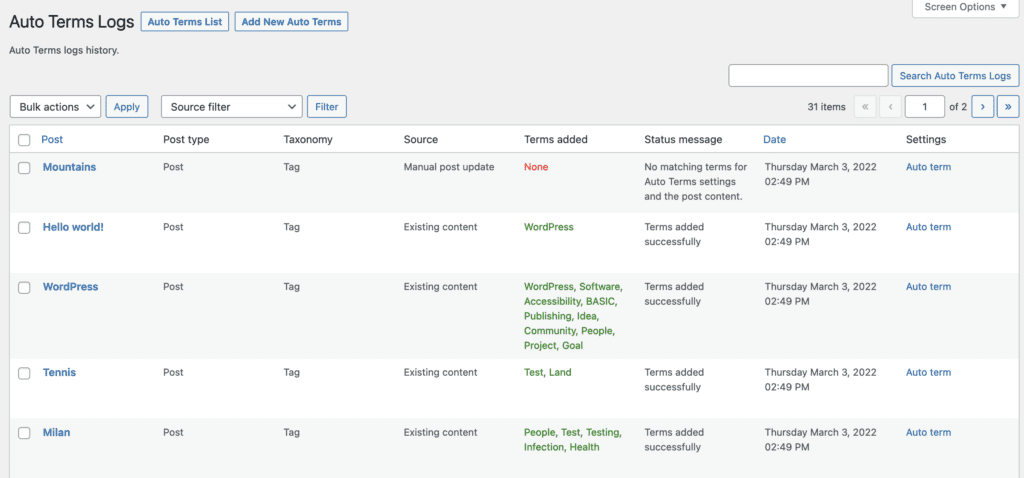Open the Bulk actions dropdown
This screenshot has width=1024, height=478.
(56, 106)
